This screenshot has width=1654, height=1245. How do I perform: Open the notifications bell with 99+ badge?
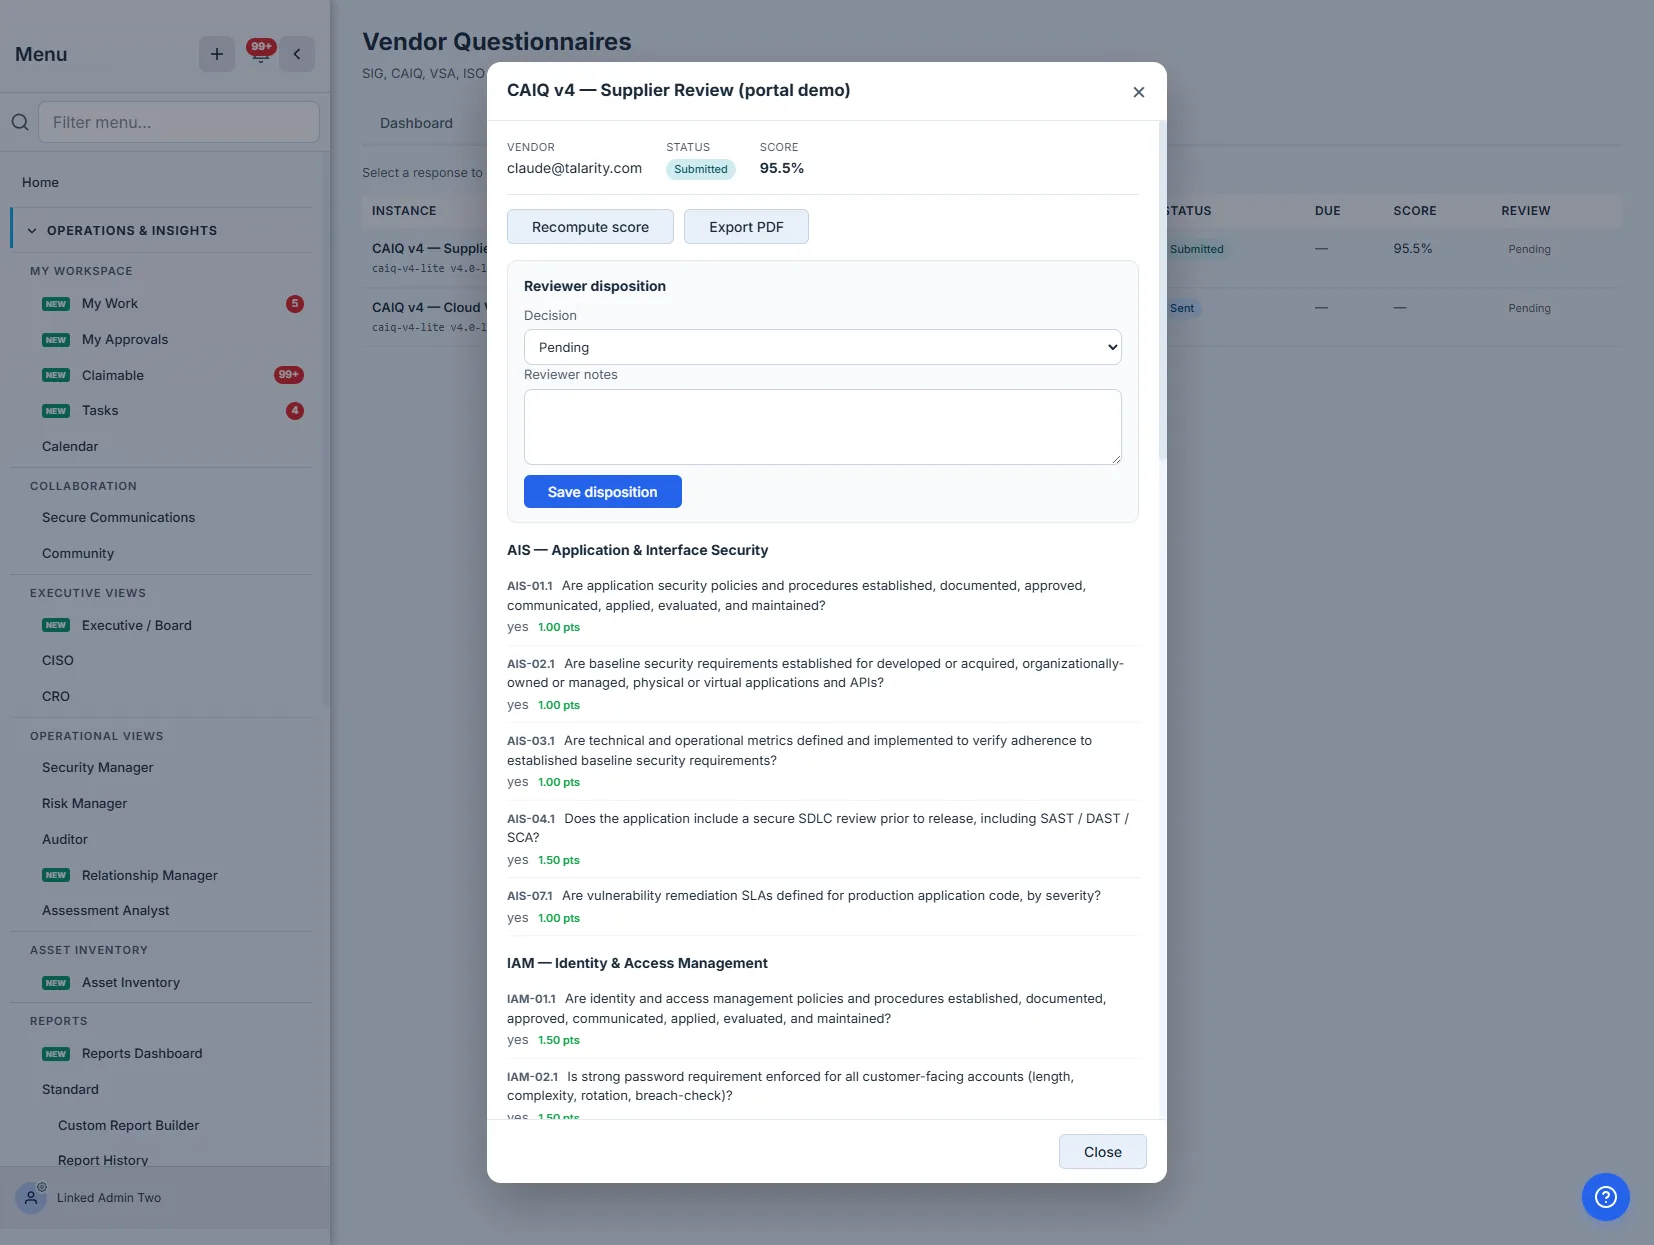coord(260,53)
